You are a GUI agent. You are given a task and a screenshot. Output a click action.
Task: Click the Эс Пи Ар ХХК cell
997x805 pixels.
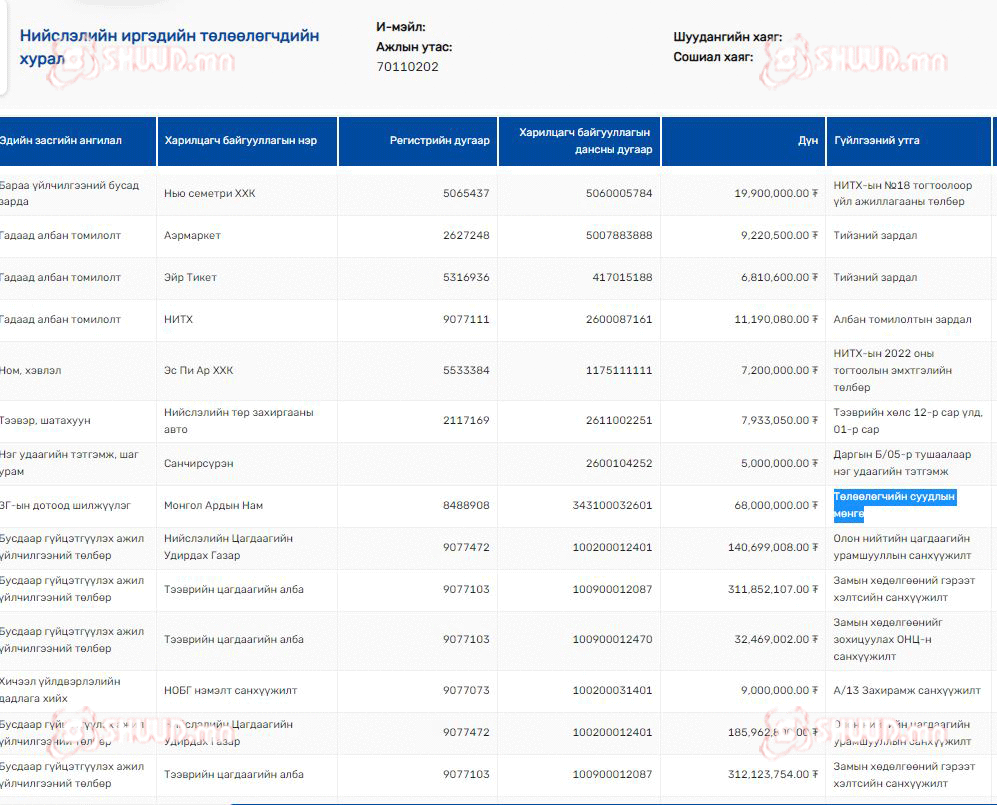pos(198,371)
